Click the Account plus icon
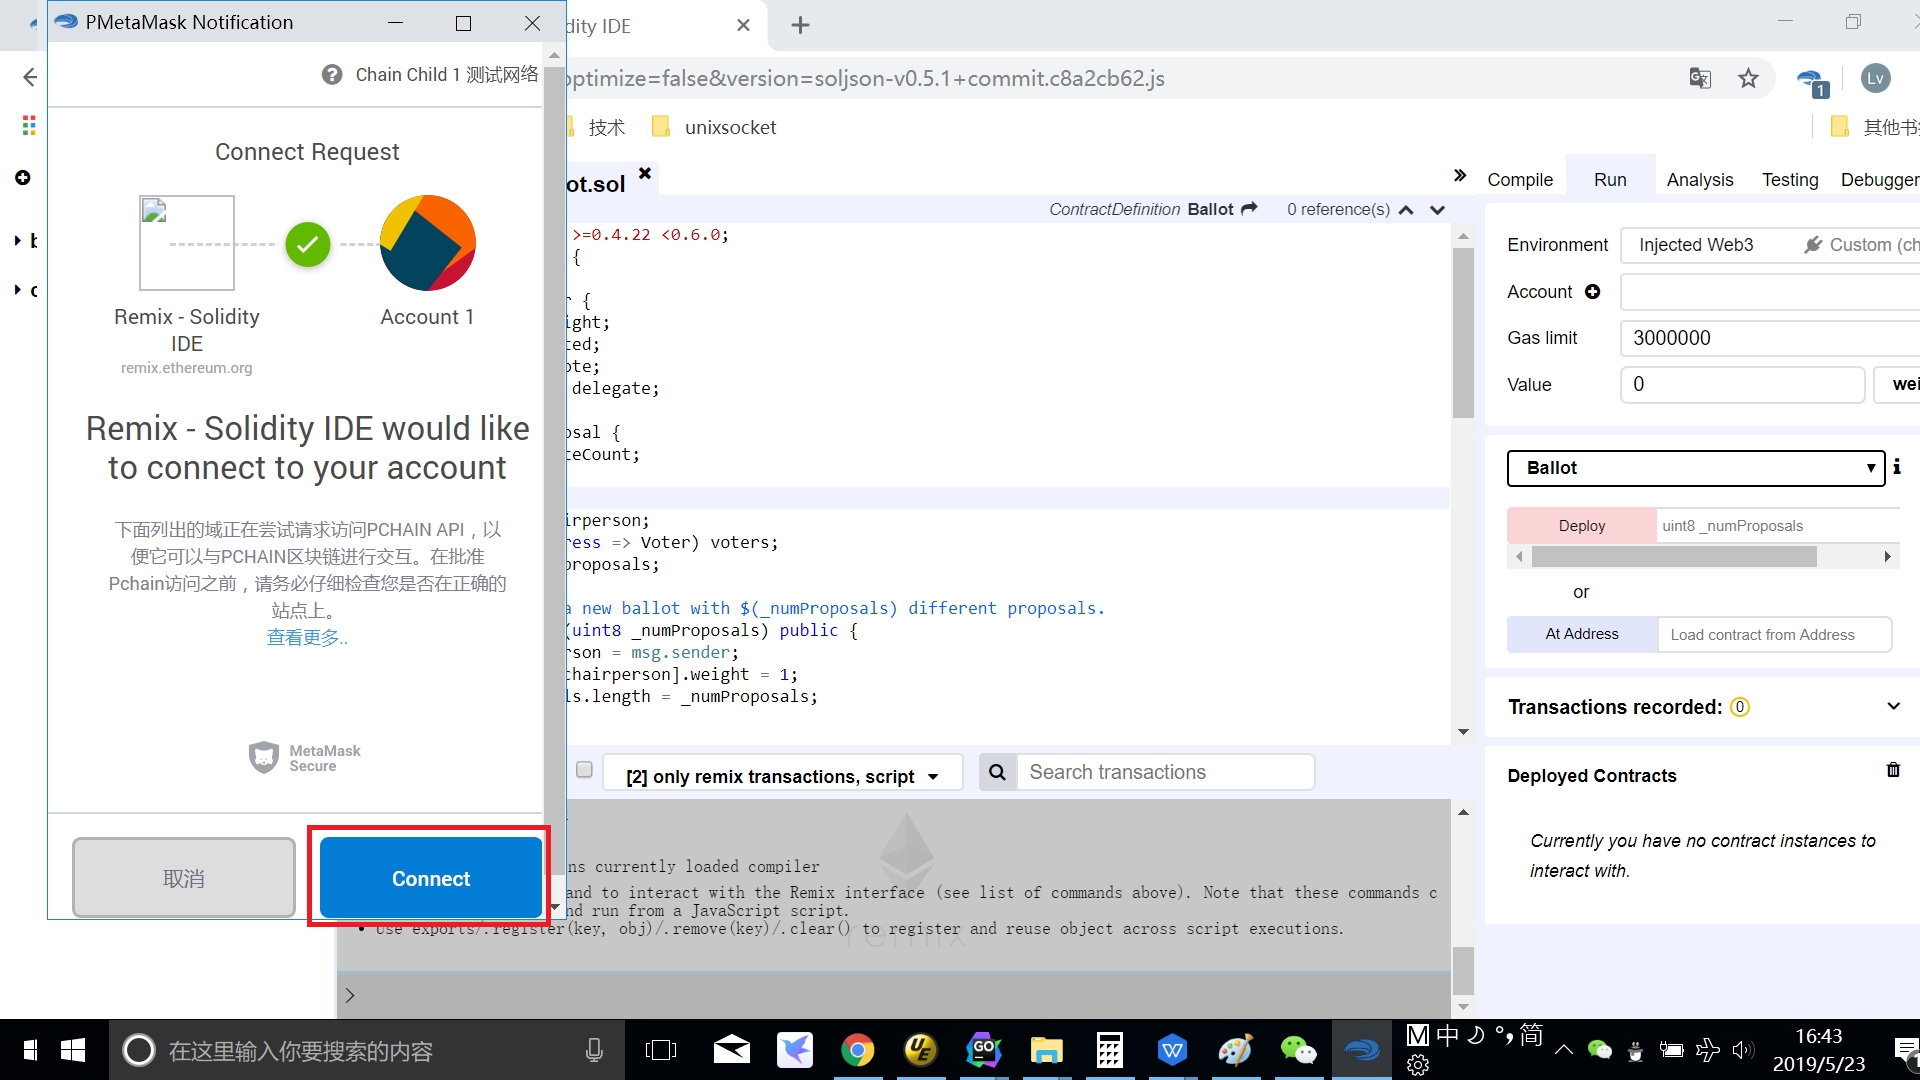Viewport: 1920px width, 1080px height. pyautogui.click(x=1593, y=292)
